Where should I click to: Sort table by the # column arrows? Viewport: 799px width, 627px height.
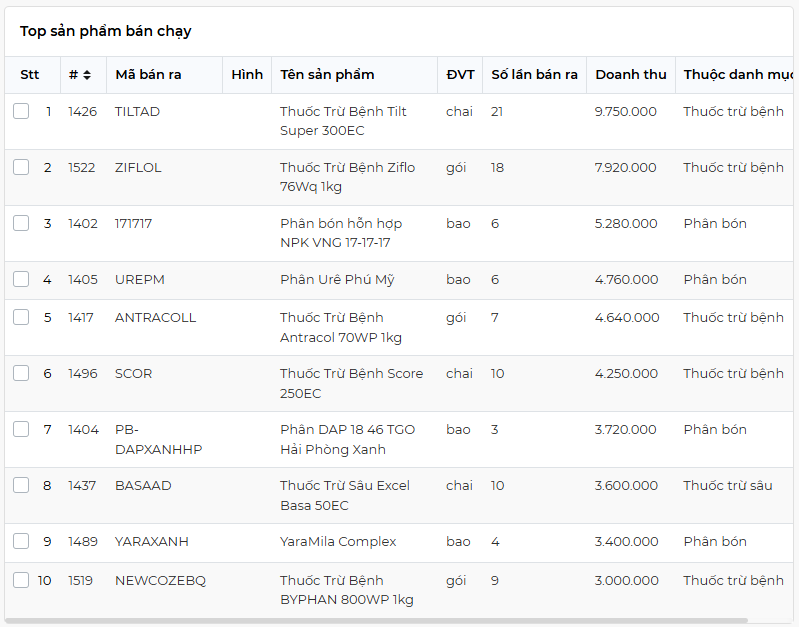coord(87,75)
